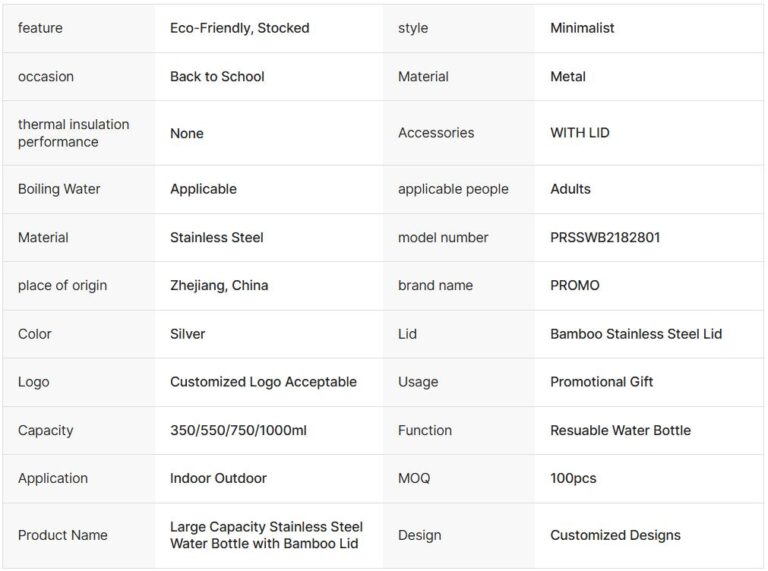Select the 'Minimalist' style value
The width and height of the screenshot is (768, 571).
[582, 28]
